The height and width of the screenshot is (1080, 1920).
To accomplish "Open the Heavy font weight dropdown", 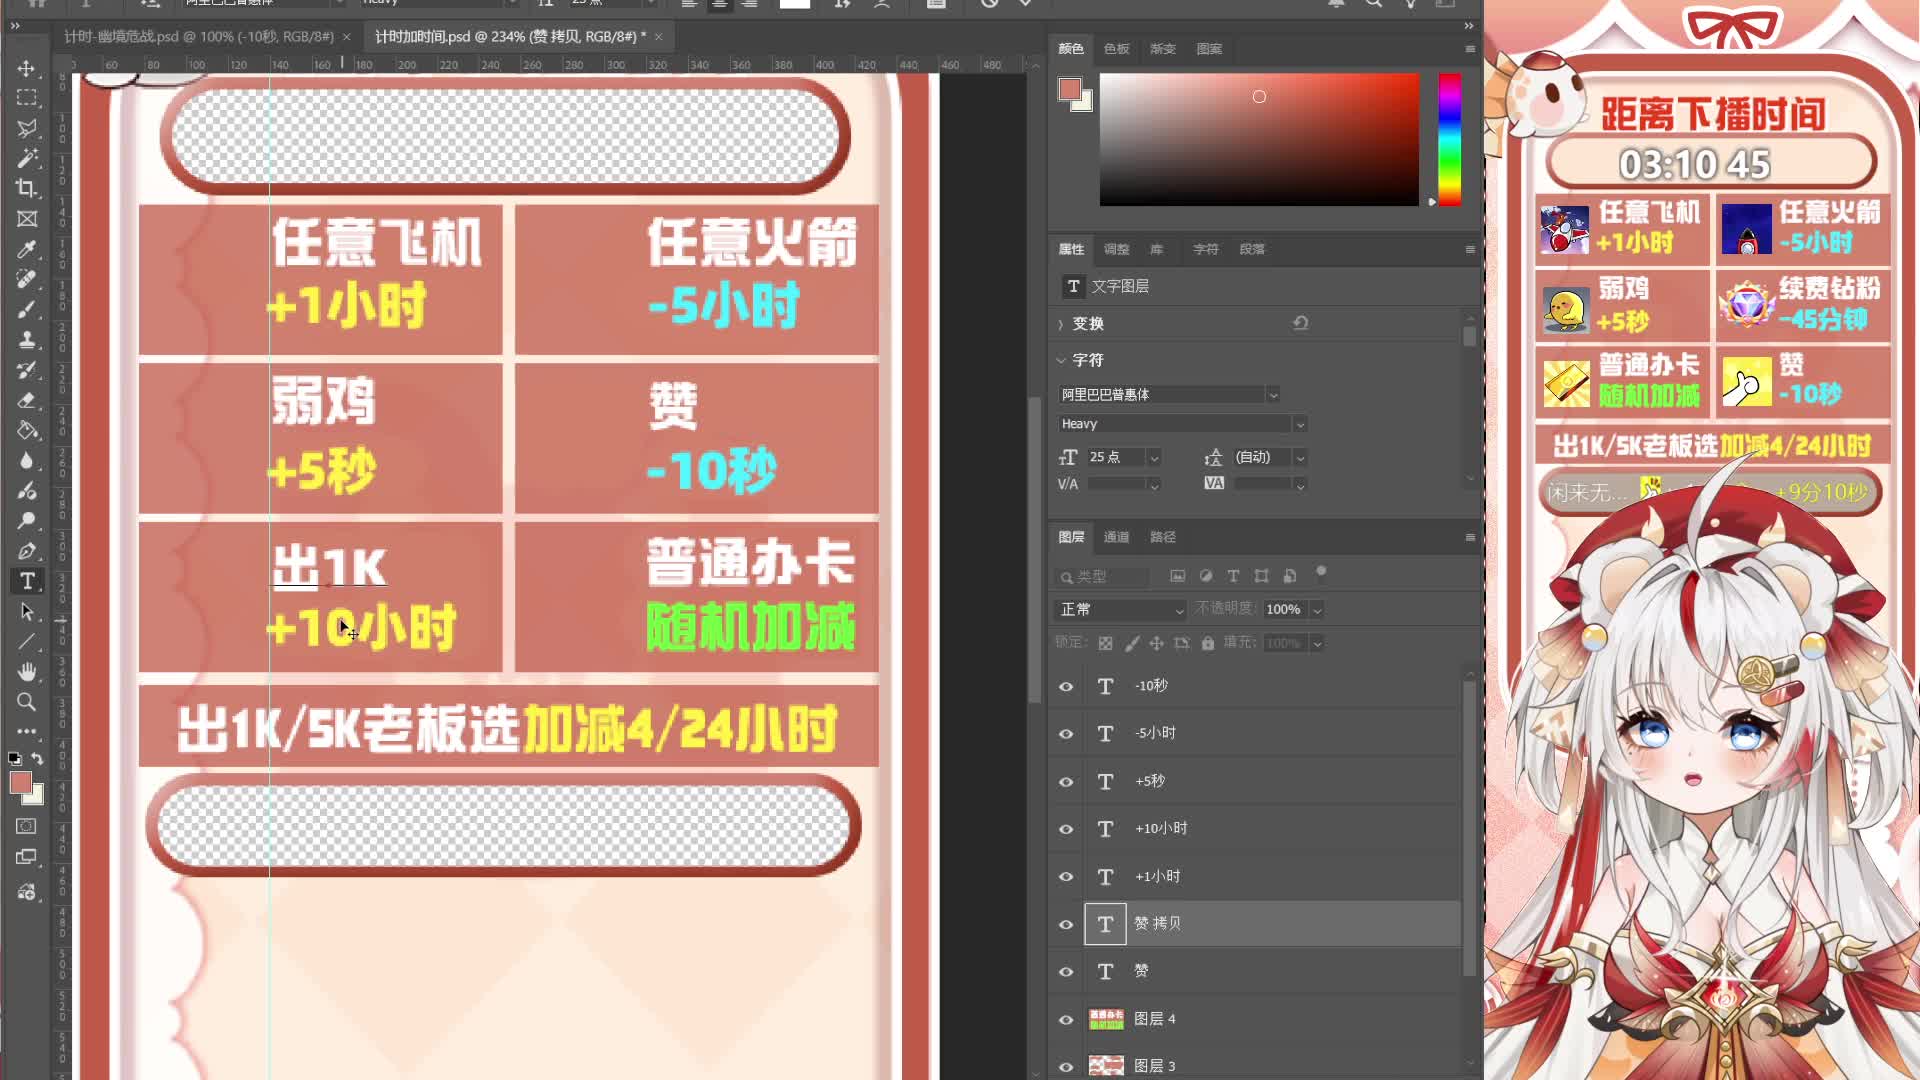I will click(x=1300, y=424).
